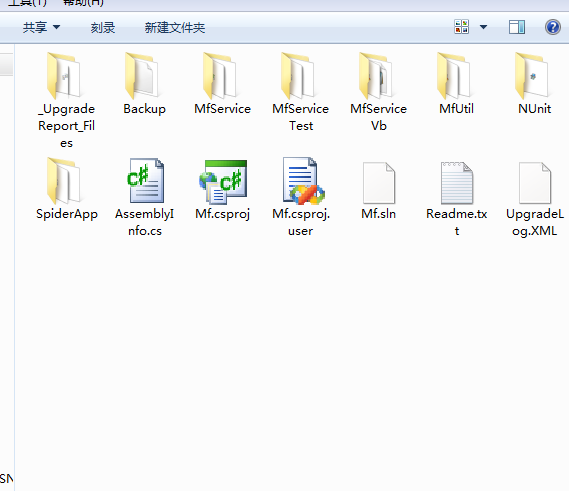Click the NUnit name label

pos(535,109)
